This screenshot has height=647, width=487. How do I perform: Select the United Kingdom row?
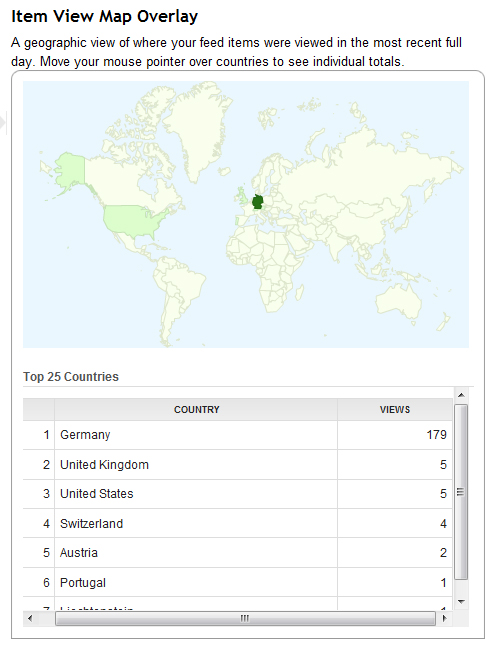(238, 465)
